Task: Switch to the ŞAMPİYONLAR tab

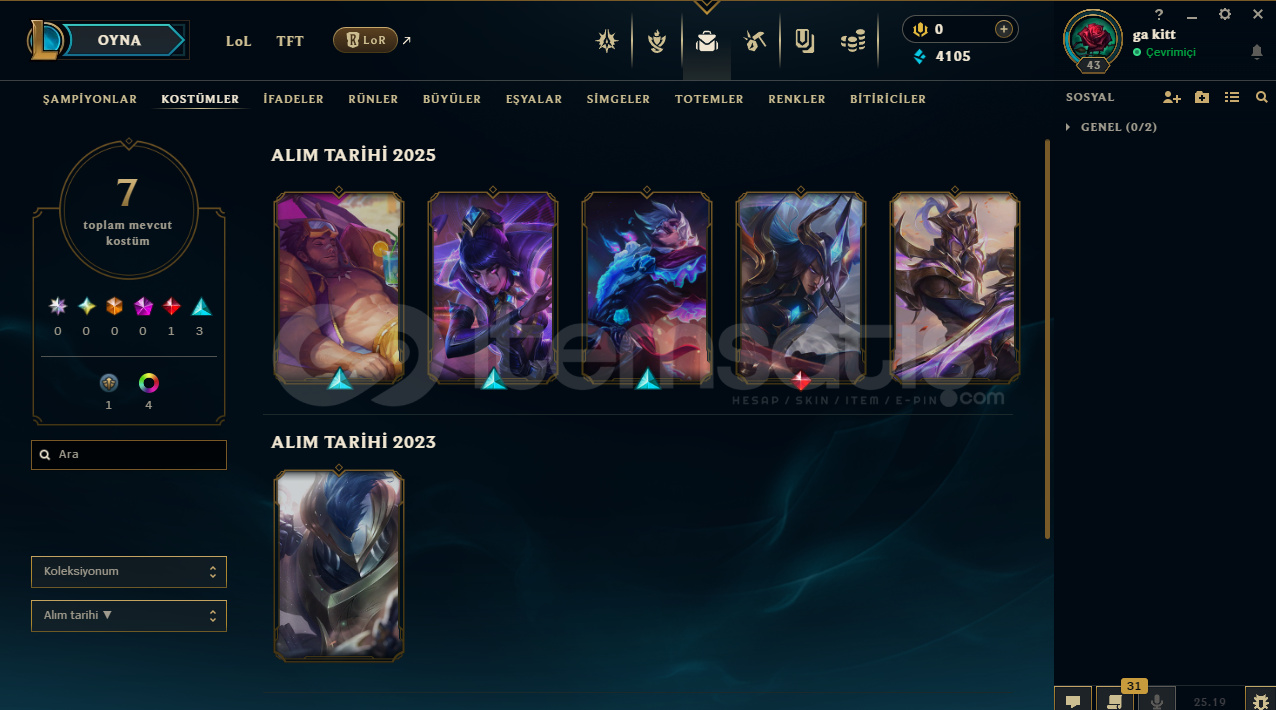Action: (x=90, y=99)
